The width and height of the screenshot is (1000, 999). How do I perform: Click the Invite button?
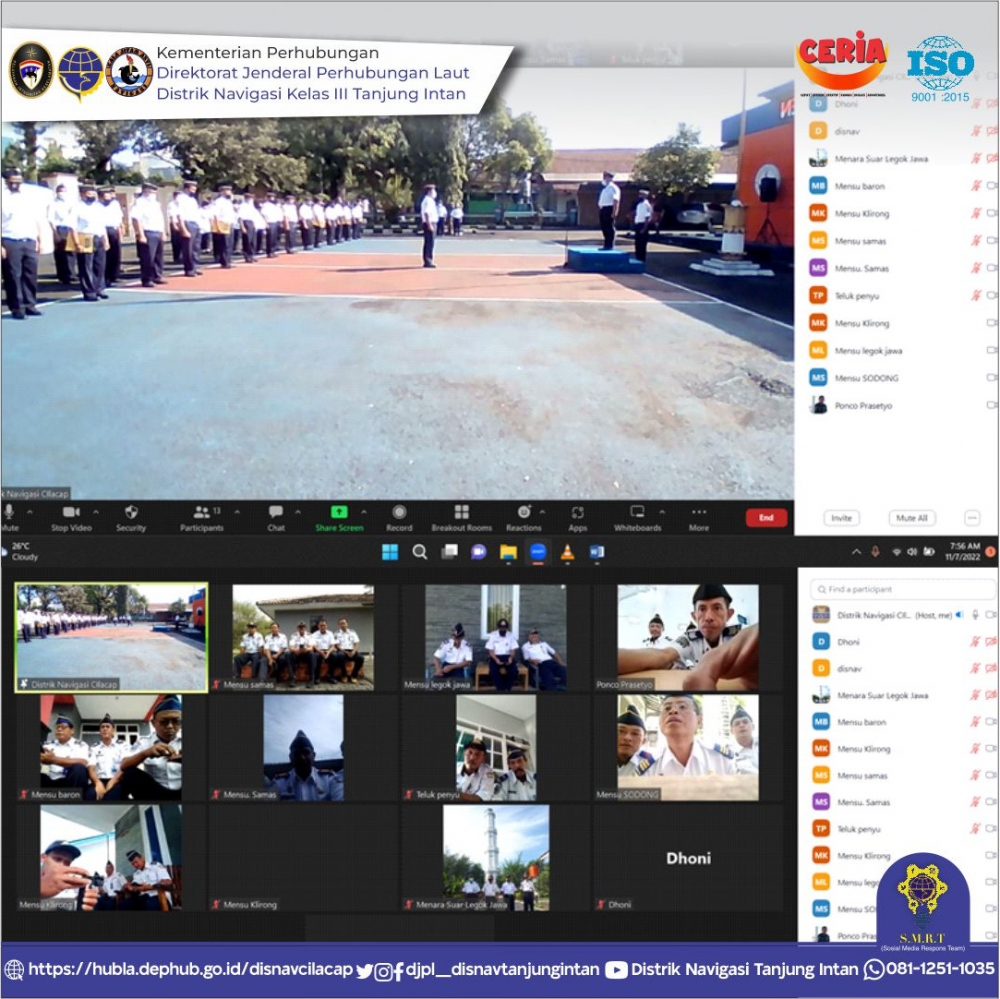pyautogui.click(x=841, y=518)
